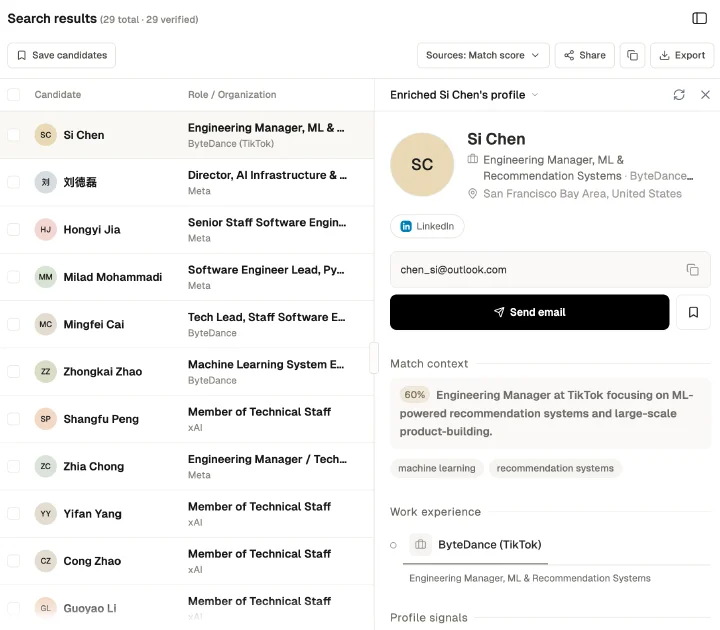This screenshot has height=630, width=720.
Task: Click the email field chen_si@outlook.com
Action: (x=550, y=270)
